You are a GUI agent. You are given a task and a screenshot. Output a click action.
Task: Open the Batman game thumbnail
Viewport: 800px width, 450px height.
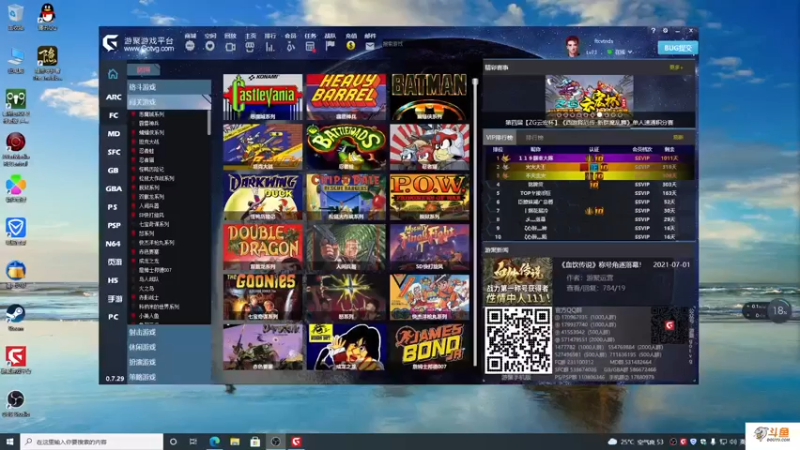(430, 97)
